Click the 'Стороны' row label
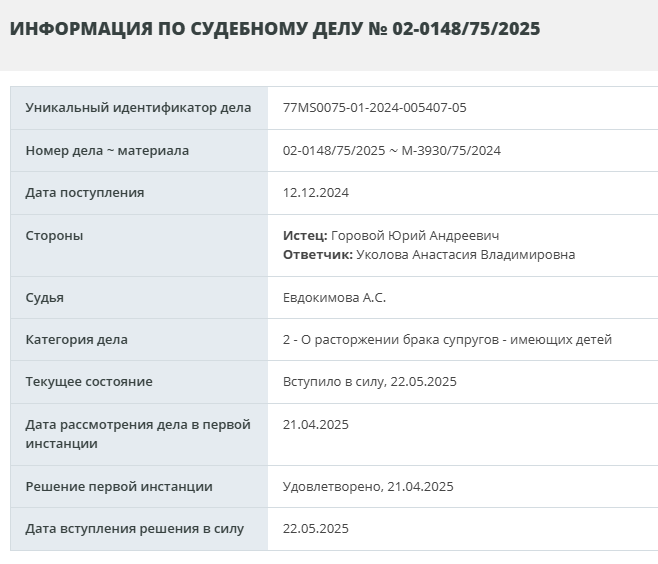This screenshot has width=658, height=564. (x=54, y=236)
